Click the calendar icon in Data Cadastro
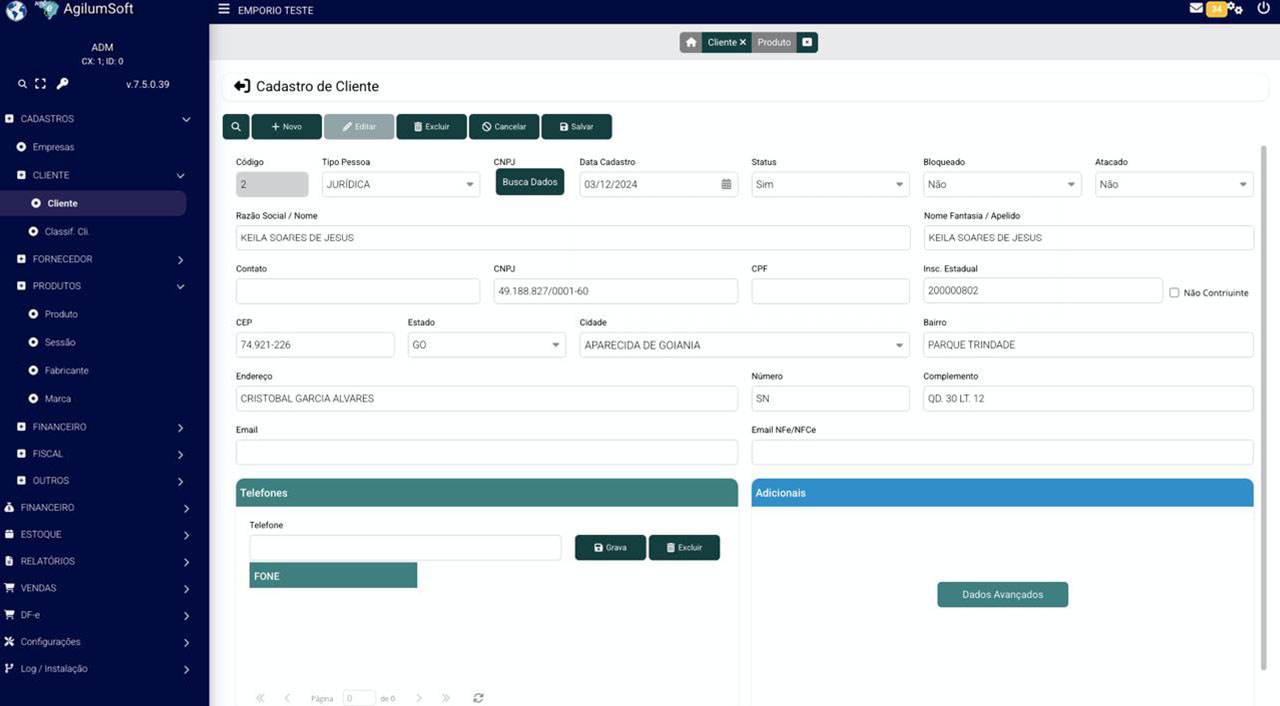Viewport: 1280px width, 706px height. click(x=726, y=184)
